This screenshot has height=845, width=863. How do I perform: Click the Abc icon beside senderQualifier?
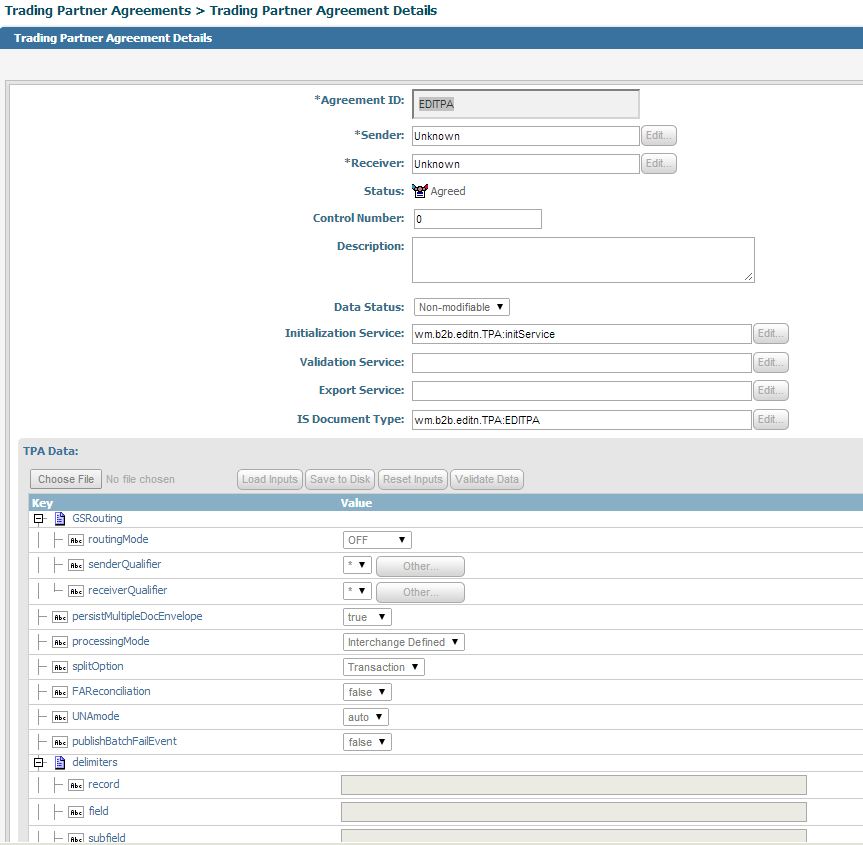tap(76, 565)
